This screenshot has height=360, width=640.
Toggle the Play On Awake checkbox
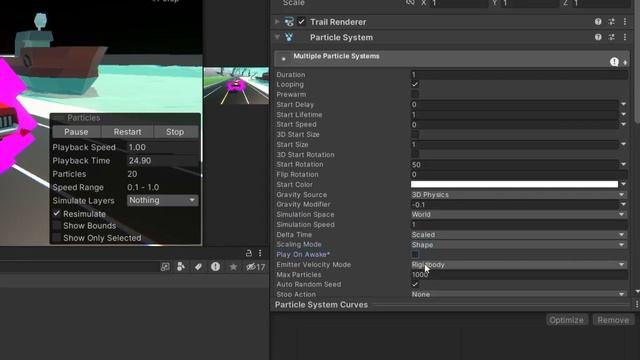(415, 254)
